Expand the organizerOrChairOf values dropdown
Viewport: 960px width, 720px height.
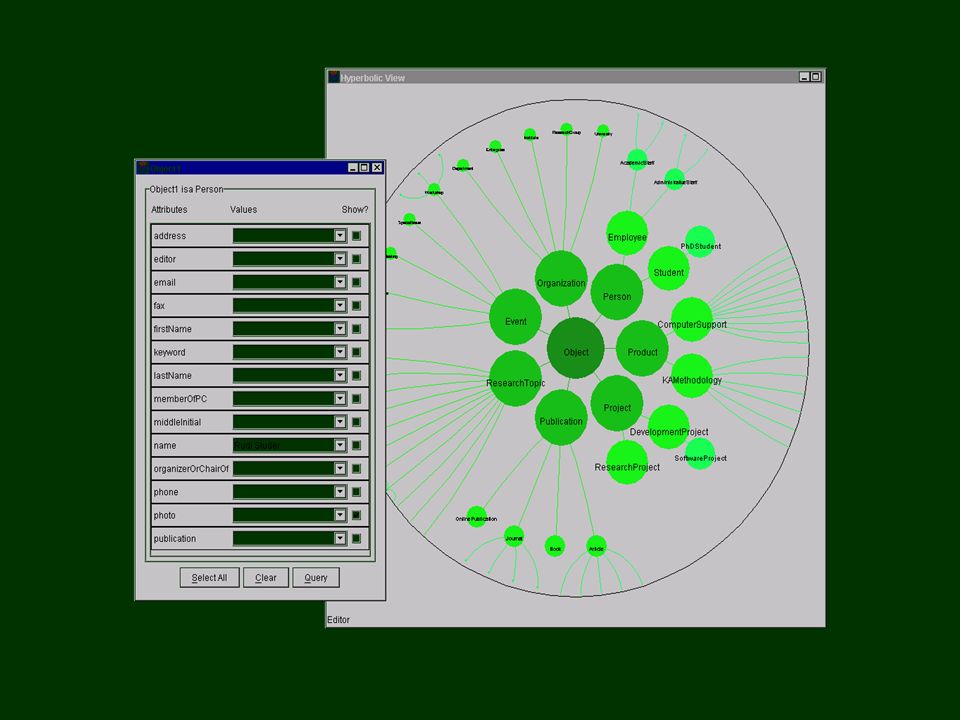point(340,468)
